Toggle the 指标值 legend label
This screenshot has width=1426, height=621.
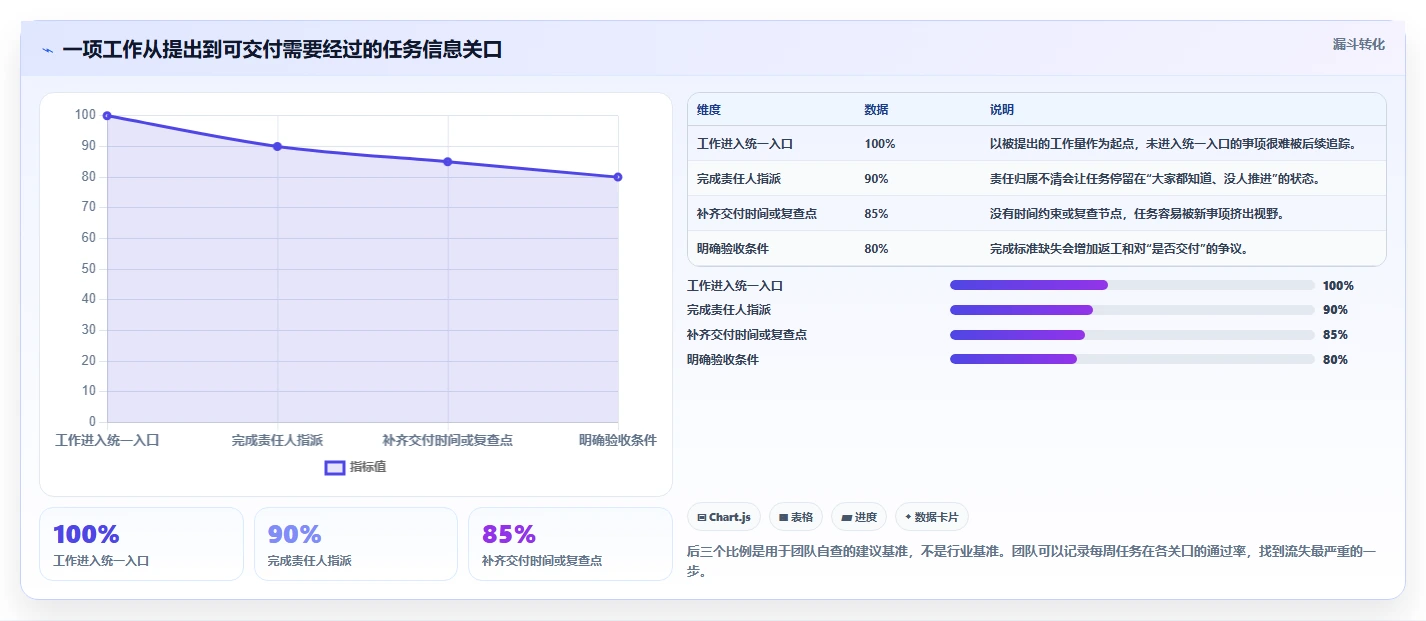pos(368,467)
